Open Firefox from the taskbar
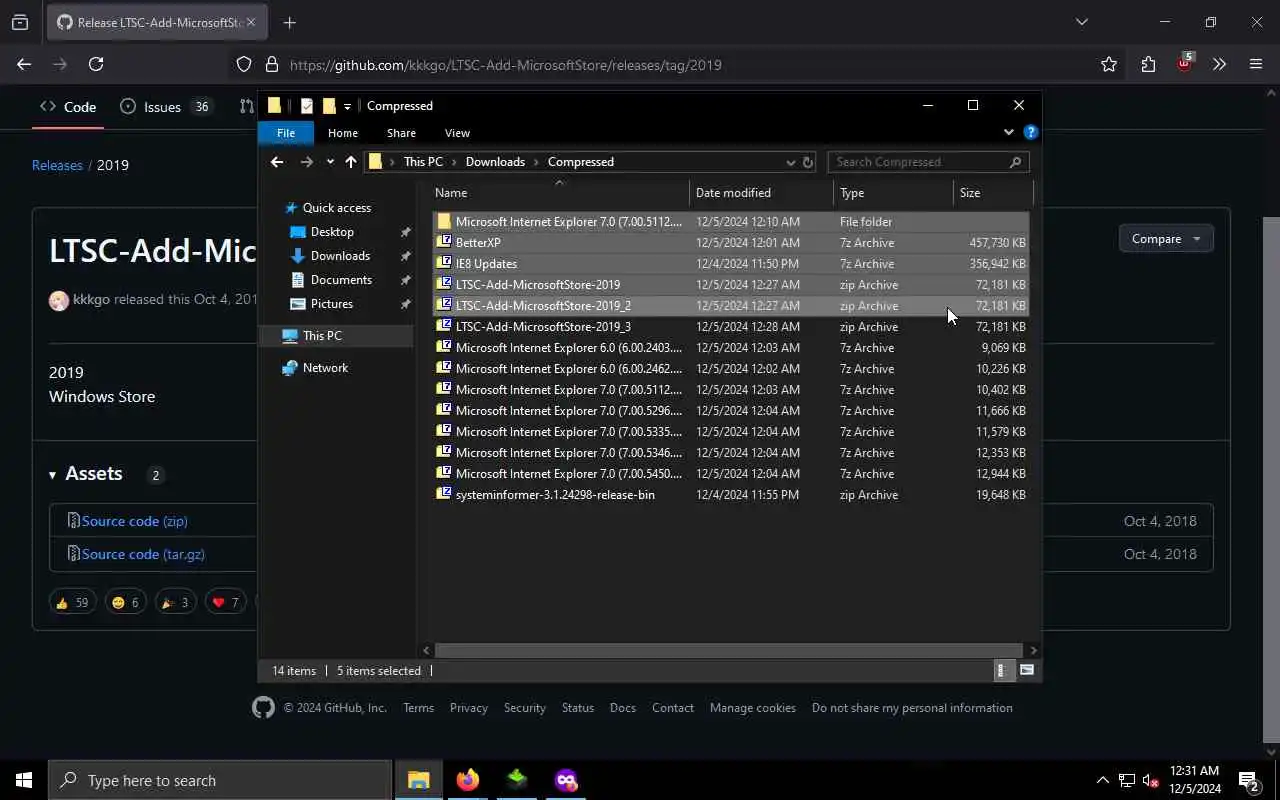This screenshot has width=1280, height=800. 468,780
